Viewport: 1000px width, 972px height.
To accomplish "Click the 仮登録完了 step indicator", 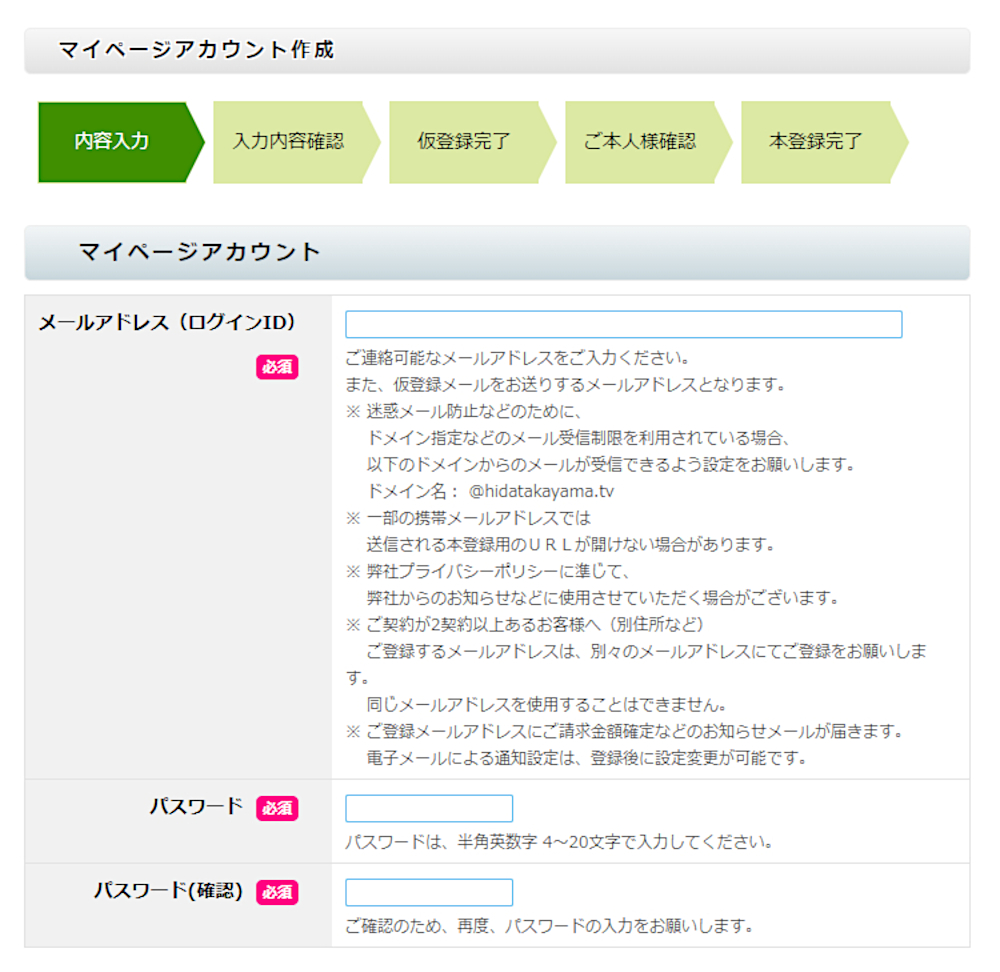I will [464, 142].
